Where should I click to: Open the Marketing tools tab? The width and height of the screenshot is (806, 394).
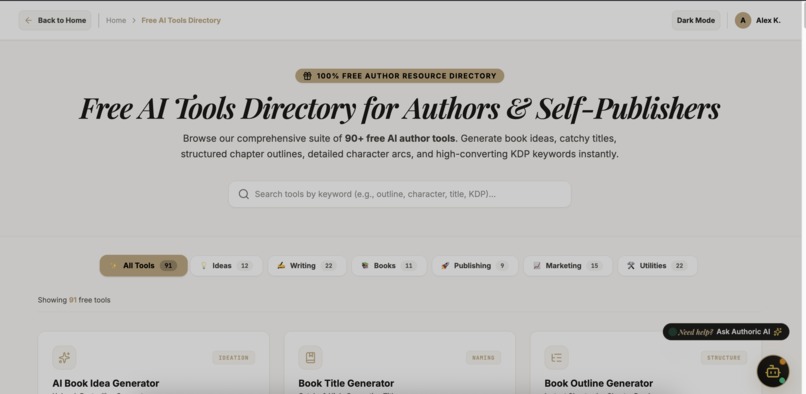click(567, 265)
